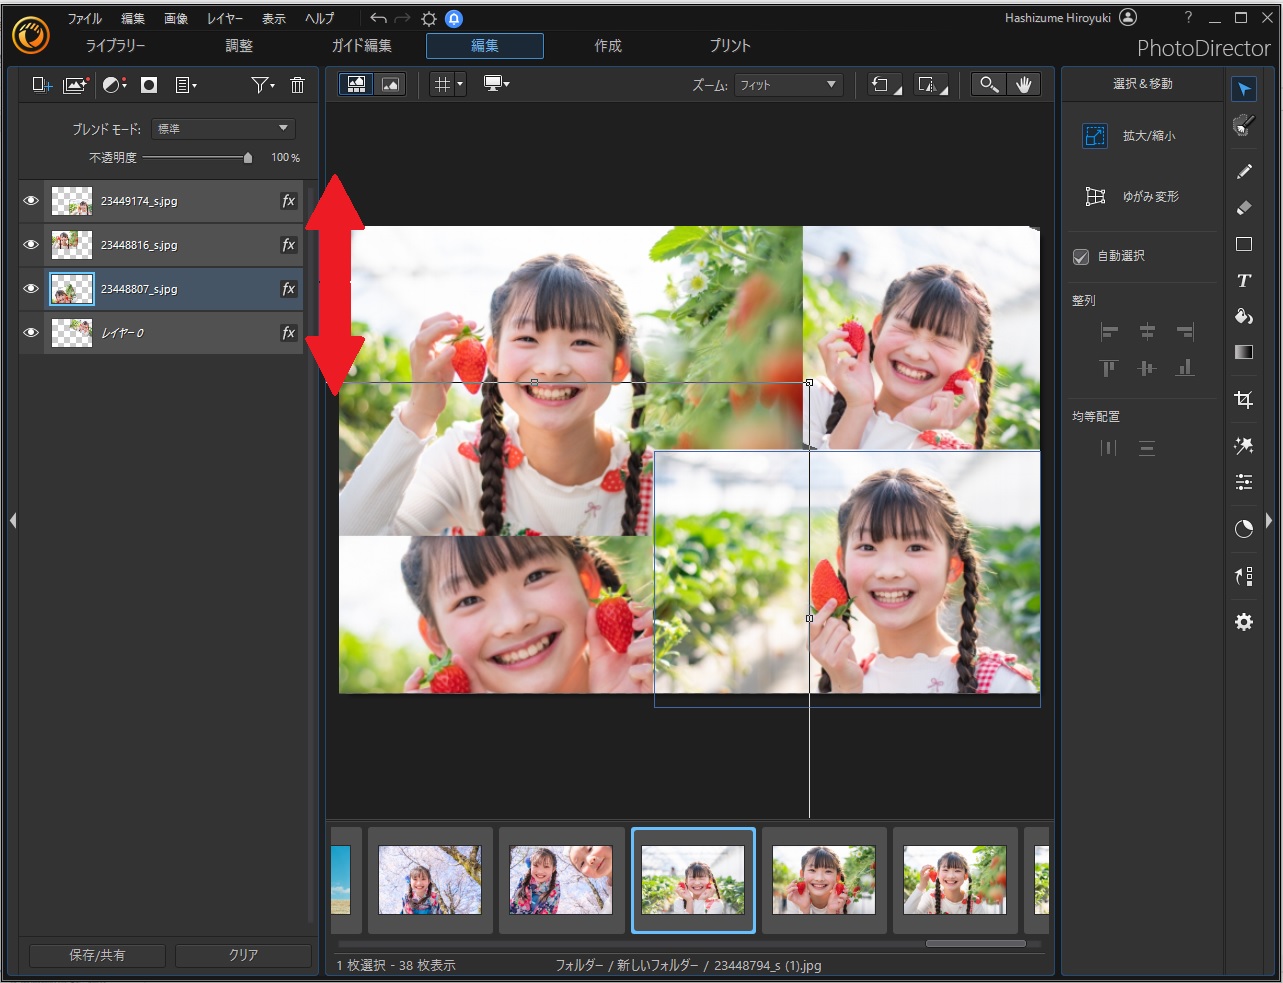The width and height of the screenshot is (1283, 983).
Task: Choose the Crop tool
Action: (1244, 400)
